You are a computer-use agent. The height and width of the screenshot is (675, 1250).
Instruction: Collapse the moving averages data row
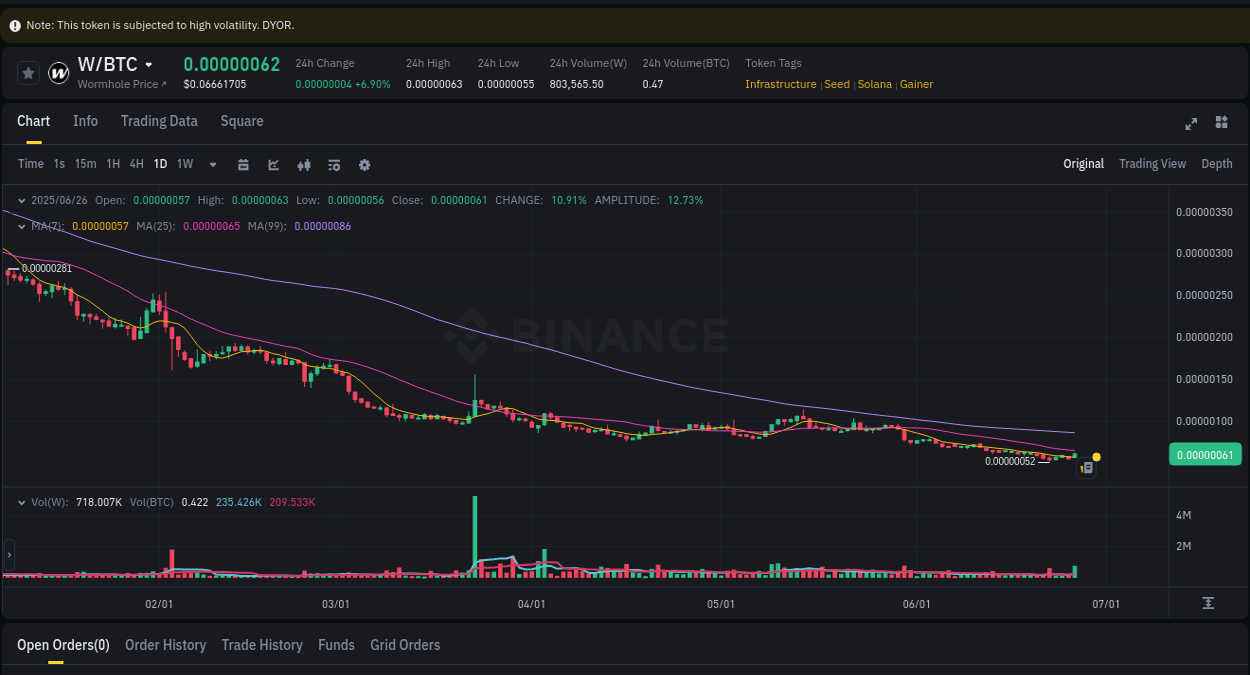point(20,226)
